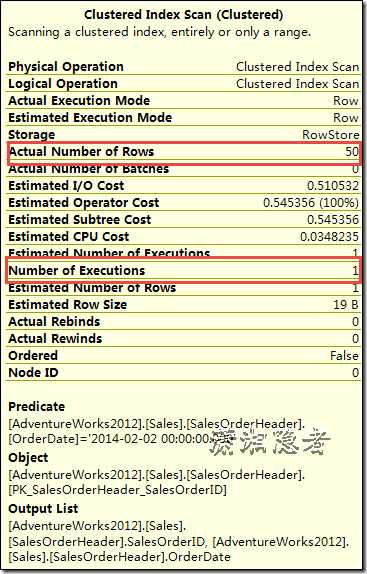
Task: Select the Actual Number of Rows label
Action: point(81,152)
